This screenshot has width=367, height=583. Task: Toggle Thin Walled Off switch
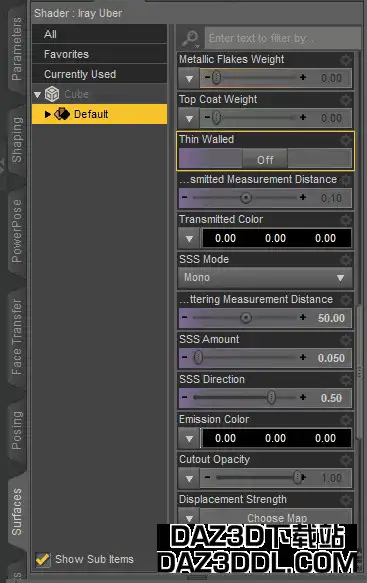(265, 159)
